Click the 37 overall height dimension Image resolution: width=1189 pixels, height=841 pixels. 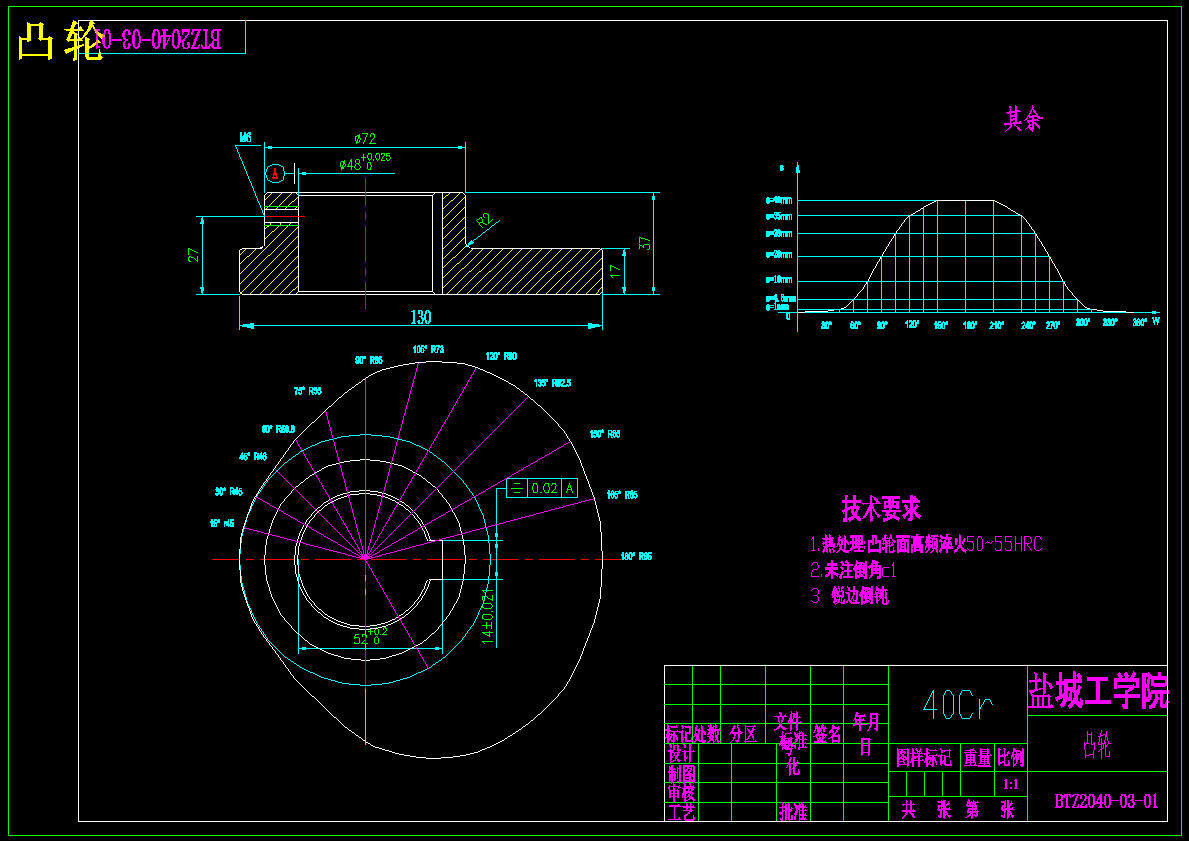click(x=645, y=243)
